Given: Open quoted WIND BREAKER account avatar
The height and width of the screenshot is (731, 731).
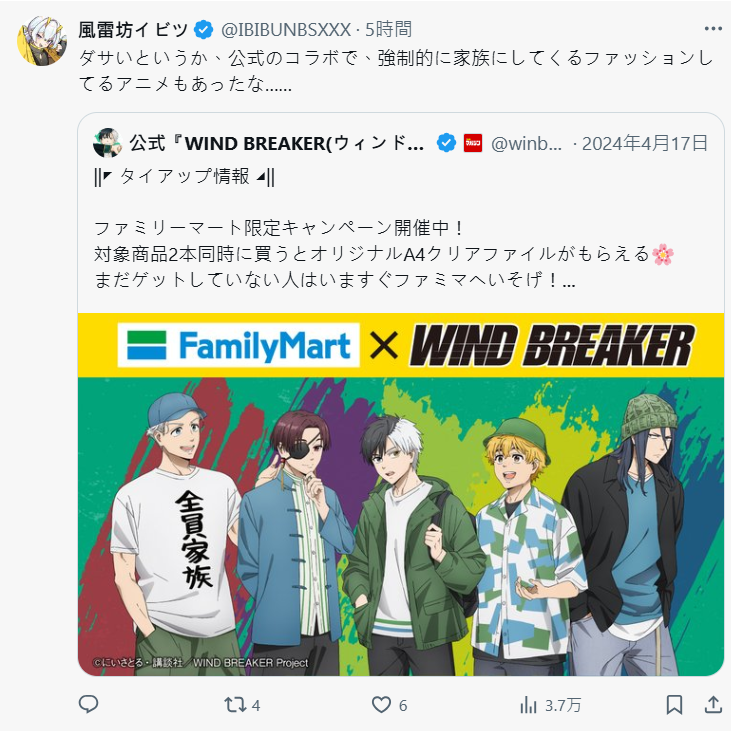Looking at the screenshot, I should pos(107,143).
